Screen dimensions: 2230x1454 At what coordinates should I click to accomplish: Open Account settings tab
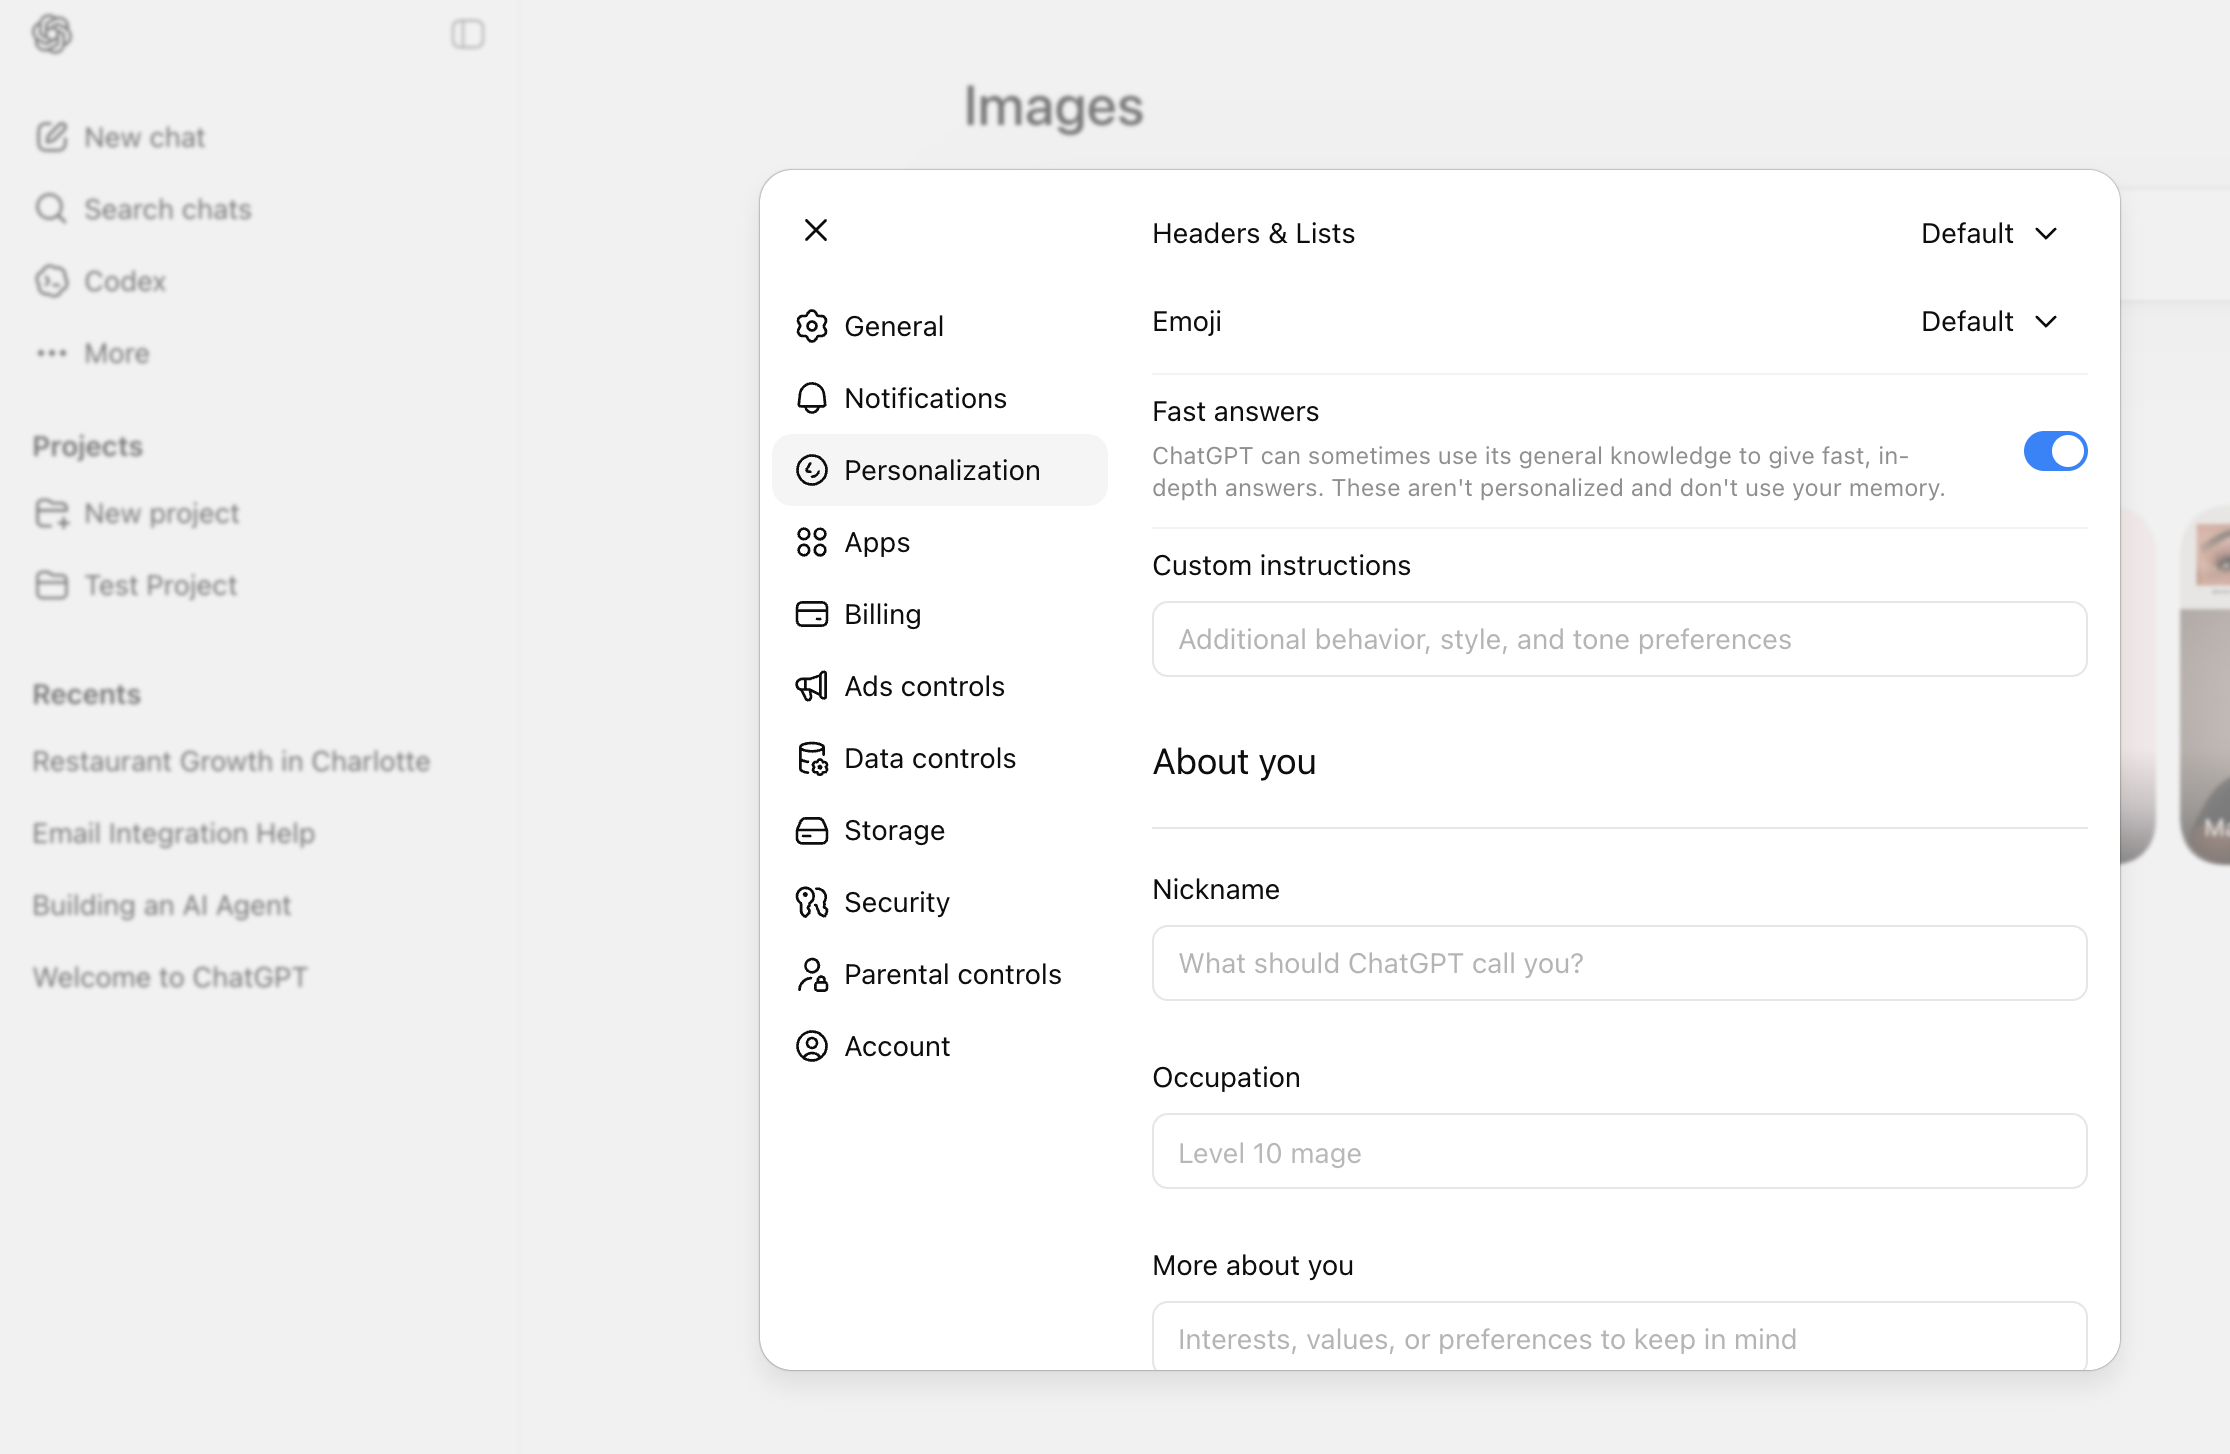pyautogui.click(x=940, y=1046)
